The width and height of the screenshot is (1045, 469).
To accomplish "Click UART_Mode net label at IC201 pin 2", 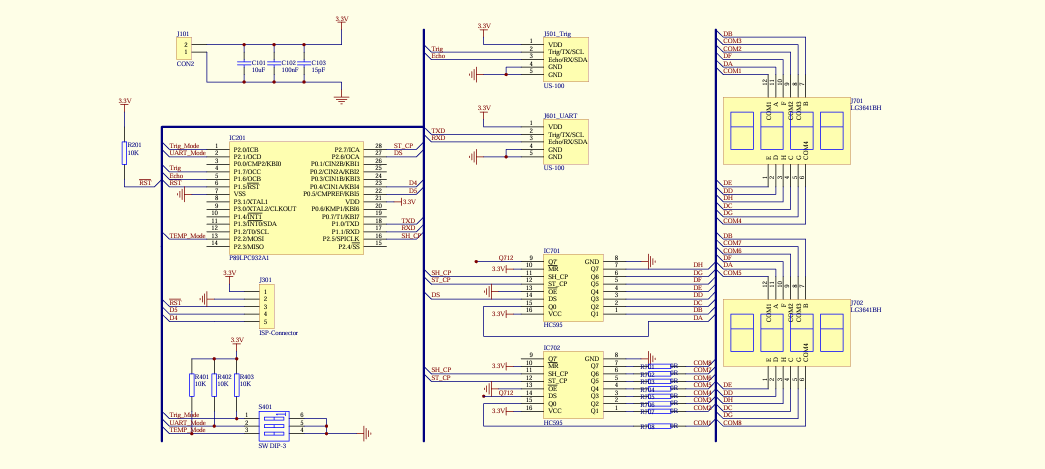I will (187, 153).
